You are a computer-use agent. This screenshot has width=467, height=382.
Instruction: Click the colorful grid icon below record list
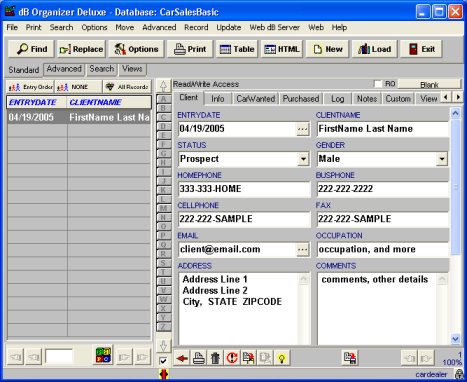(x=103, y=355)
